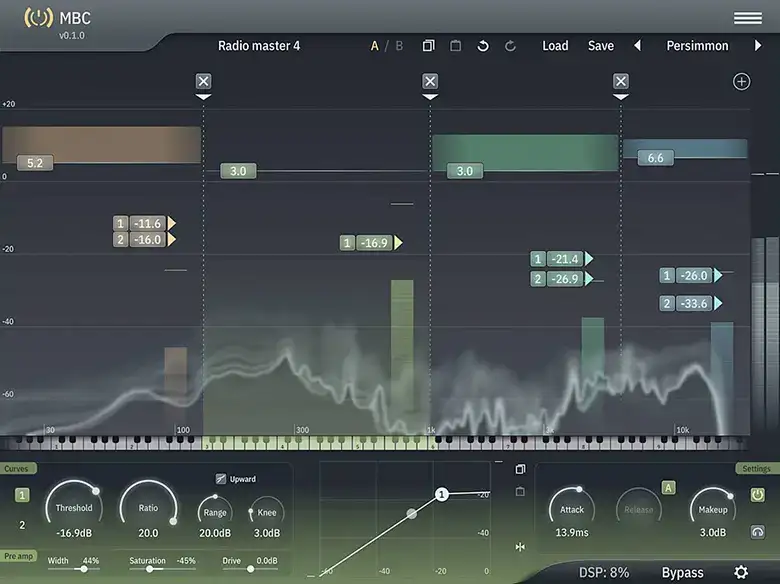Select the grey knee point on transfer curve

[x=411, y=513]
